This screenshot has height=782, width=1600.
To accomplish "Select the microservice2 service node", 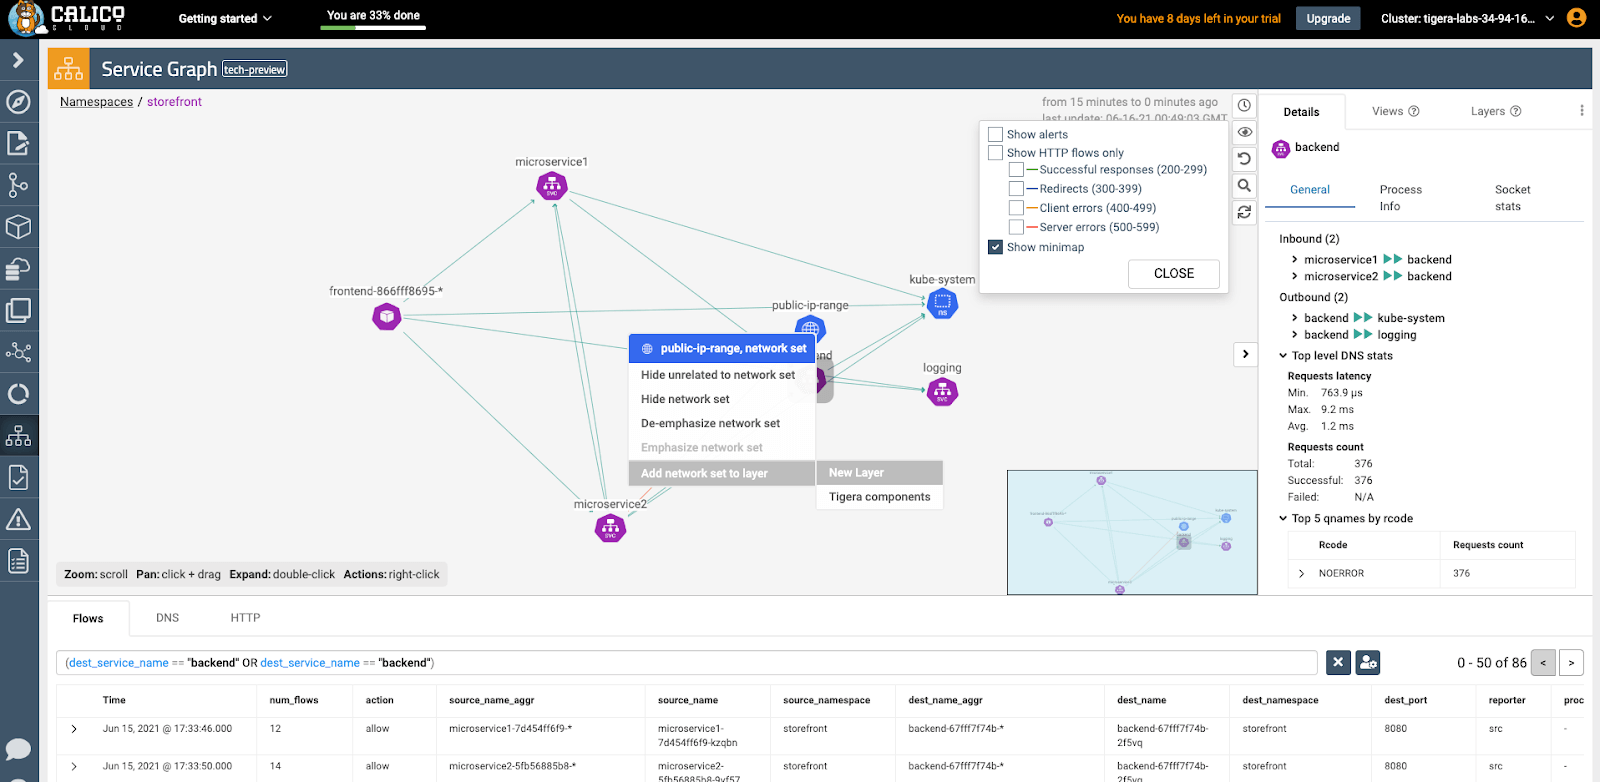I will click(610, 528).
